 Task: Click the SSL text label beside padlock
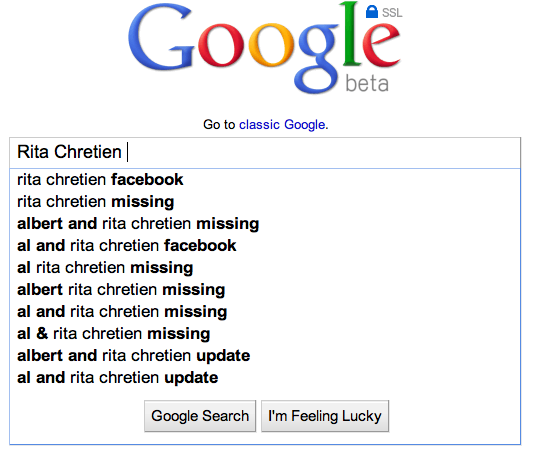pos(392,13)
